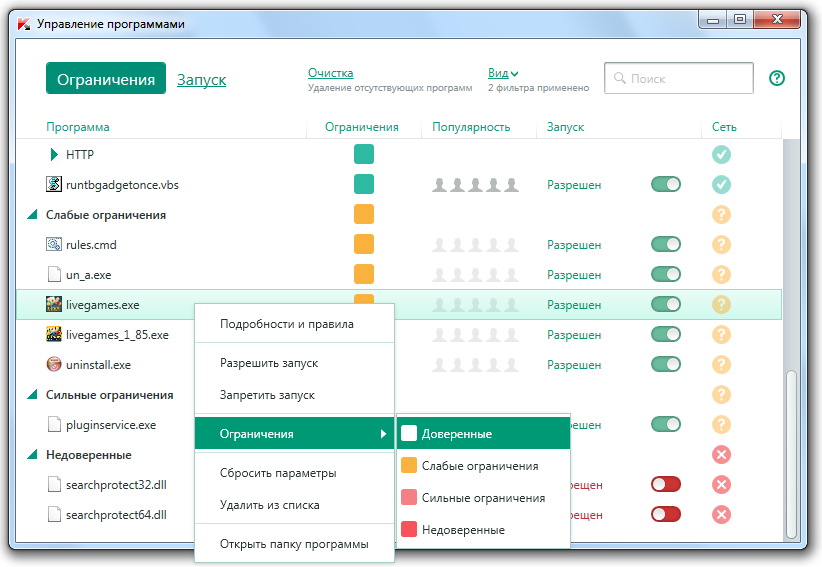The width and height of the screenshot is (822, 567).
Task: Click the network allowed checkmark for HTTP
Action: pos(721,155)
